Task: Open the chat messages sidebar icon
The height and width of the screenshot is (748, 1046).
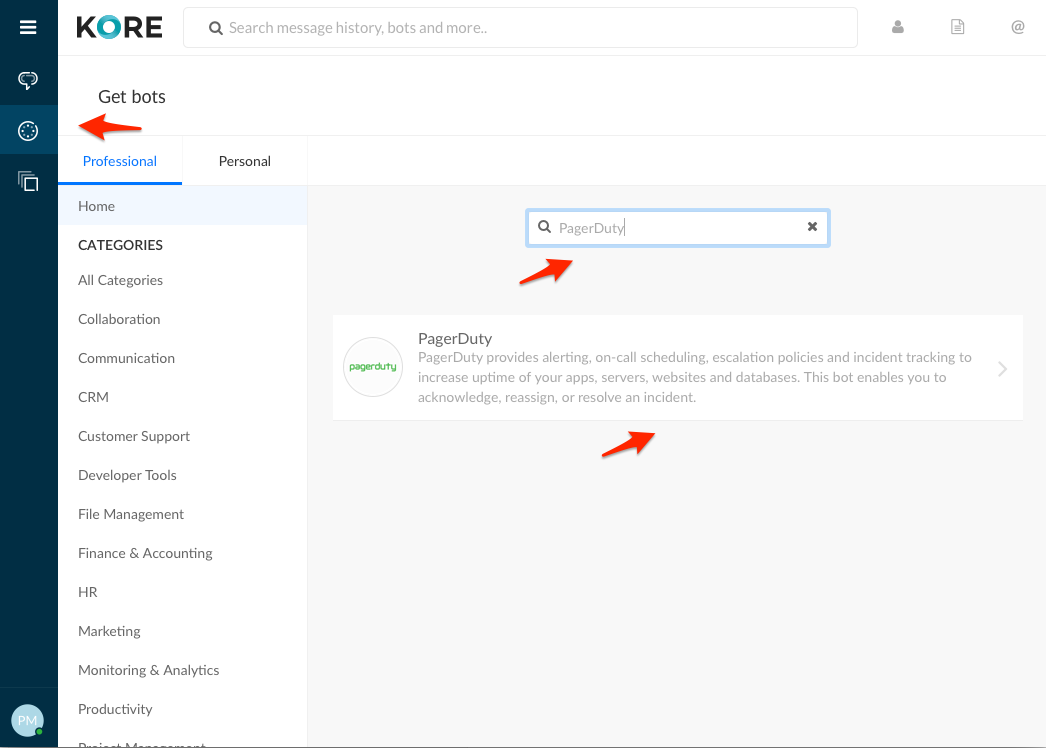Action: tap(28, 80)
